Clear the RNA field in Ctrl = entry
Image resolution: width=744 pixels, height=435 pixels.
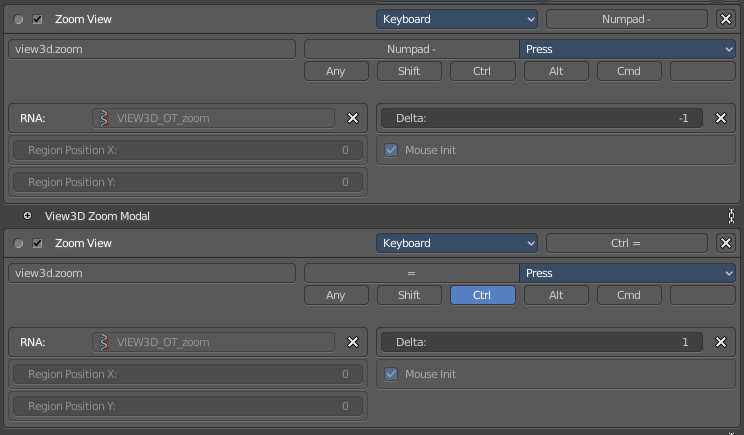tap(353, 342)
